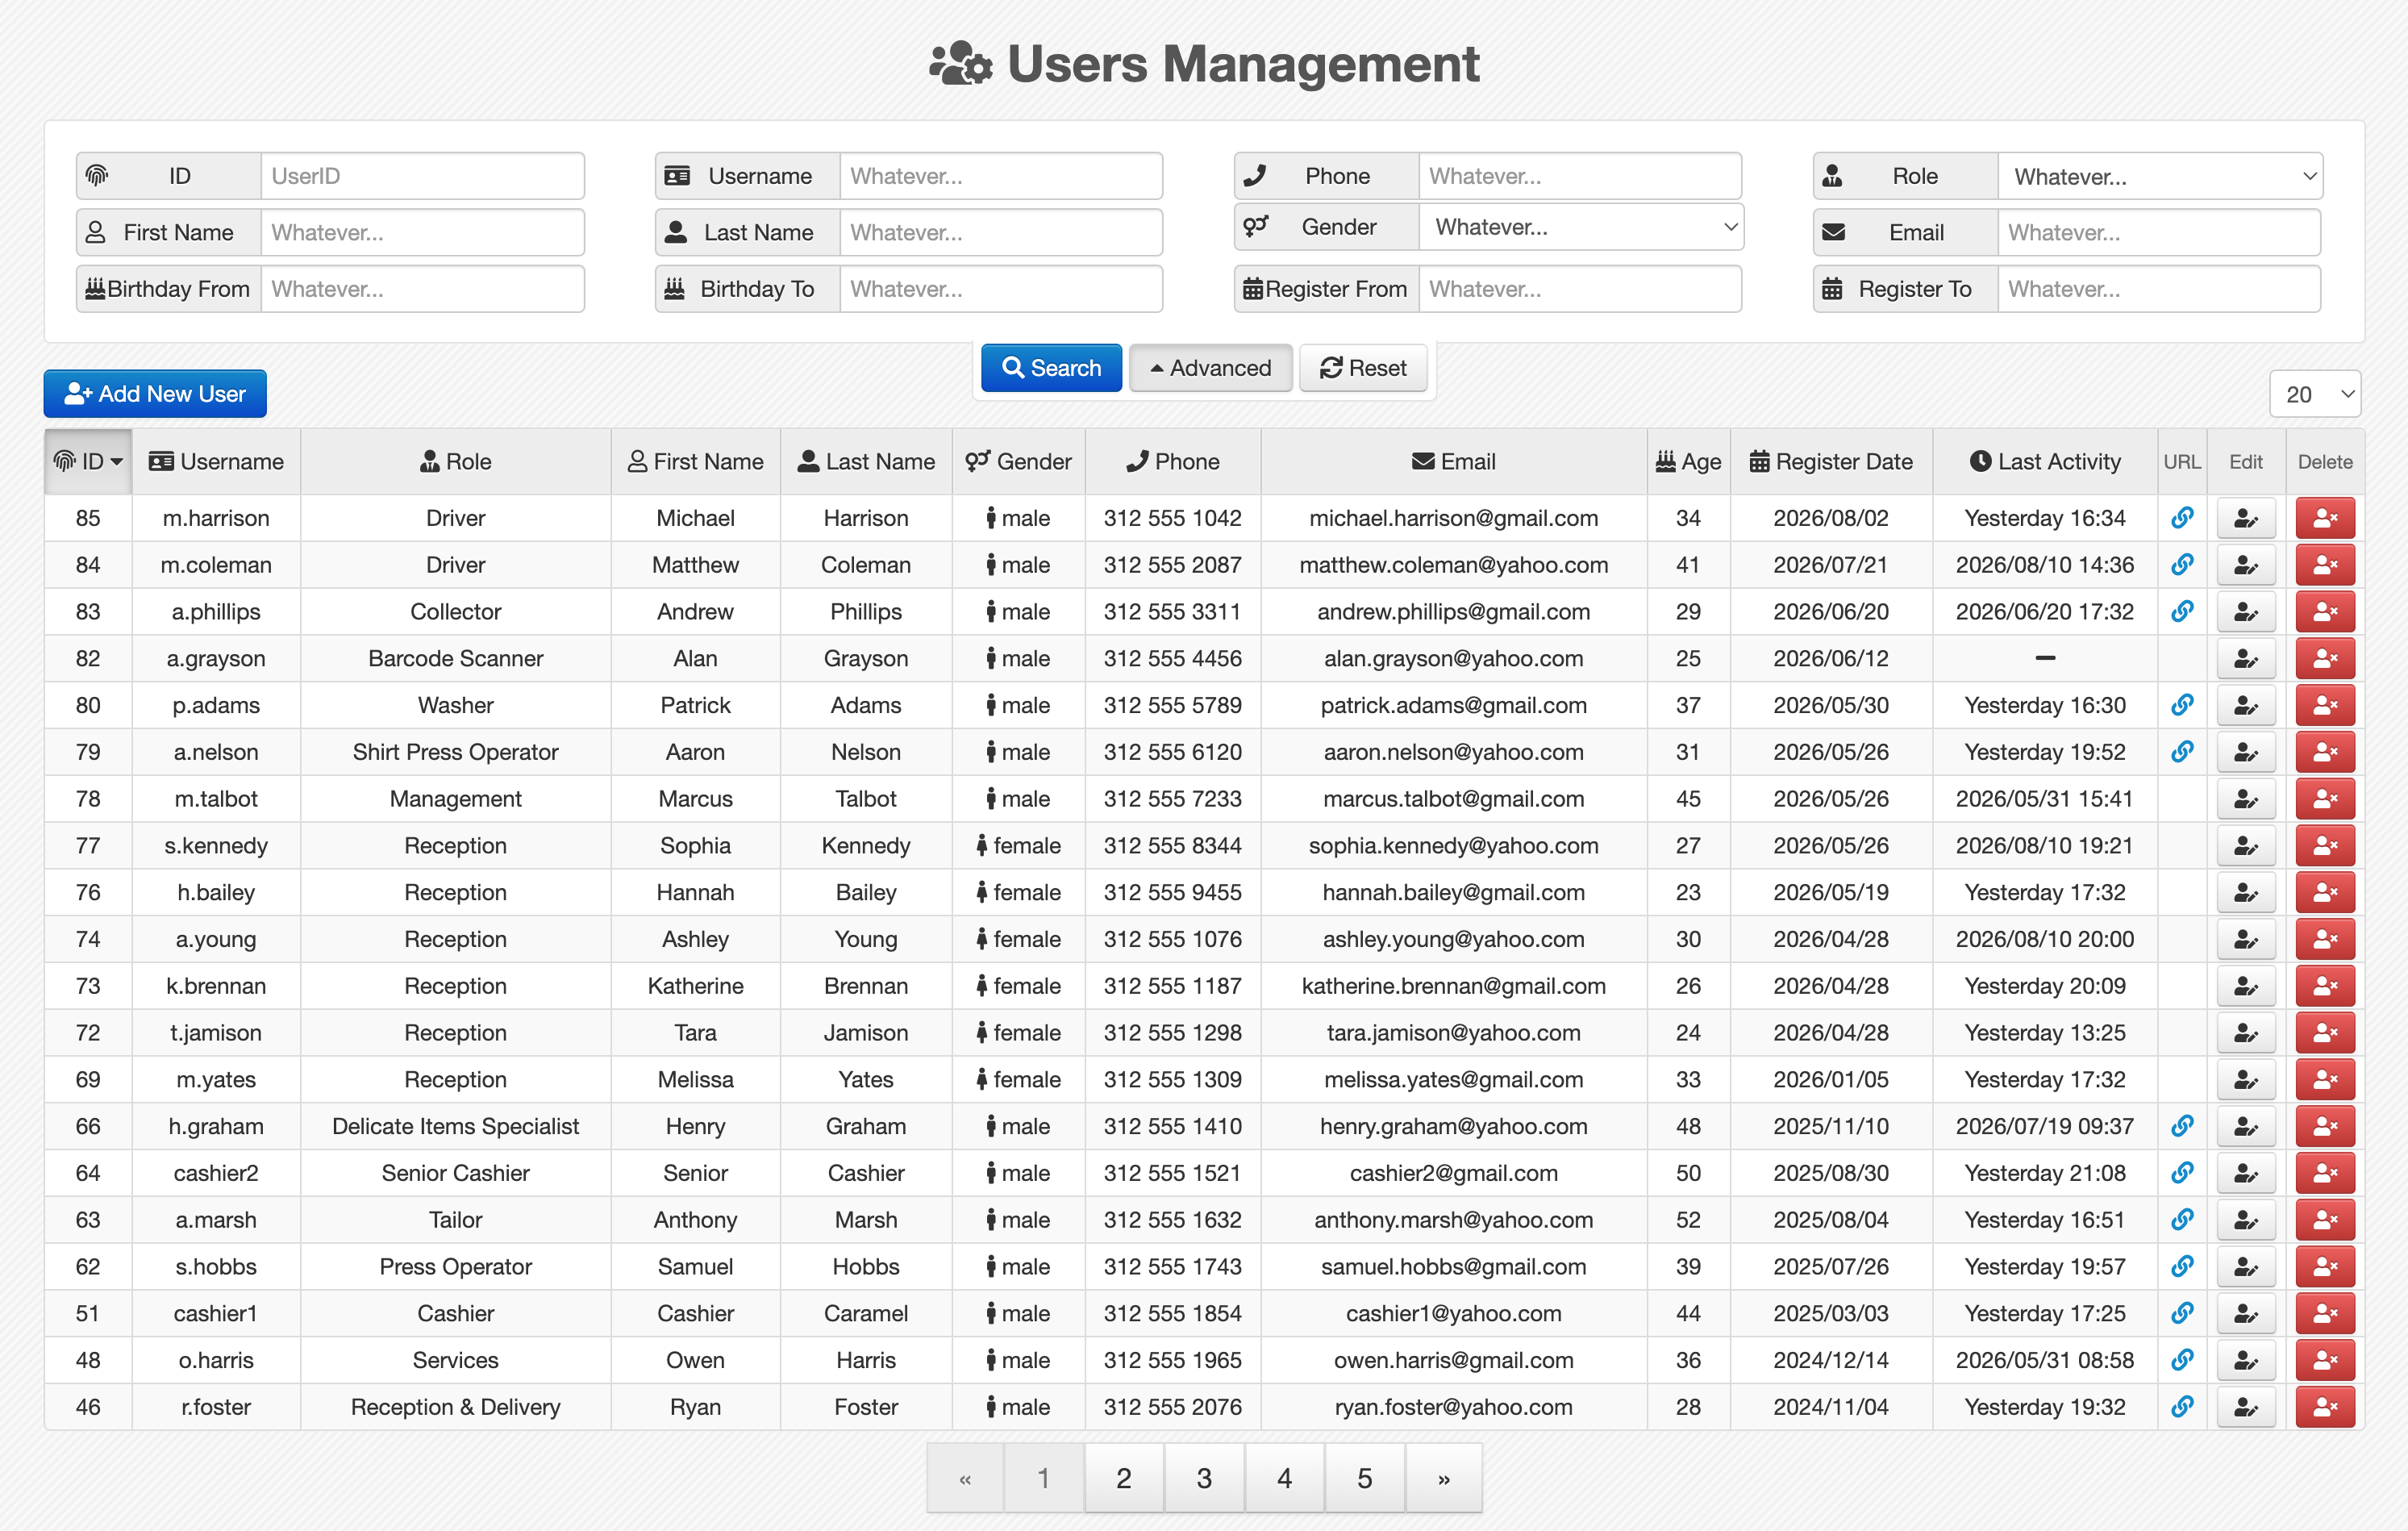This screenshot has height=1531, width=2408.
Task: Select phone 312 555 7233
Action: 1172,799
